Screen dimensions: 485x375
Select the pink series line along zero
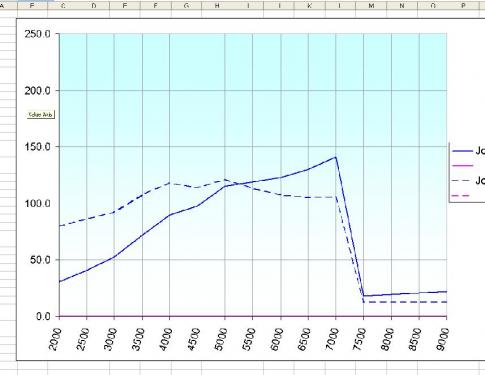[253, 316]
